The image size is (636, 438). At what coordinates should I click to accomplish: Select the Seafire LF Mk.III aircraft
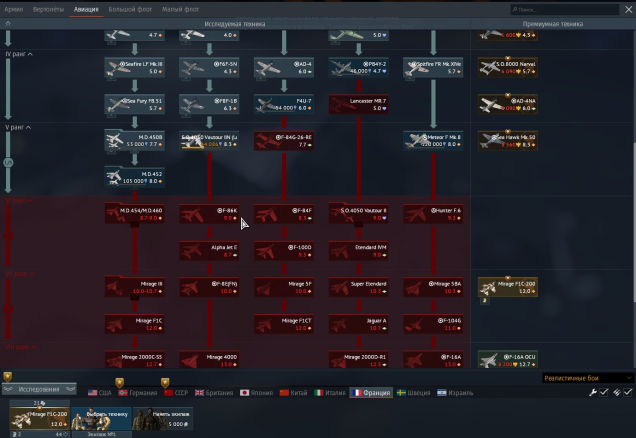[134, 68]
